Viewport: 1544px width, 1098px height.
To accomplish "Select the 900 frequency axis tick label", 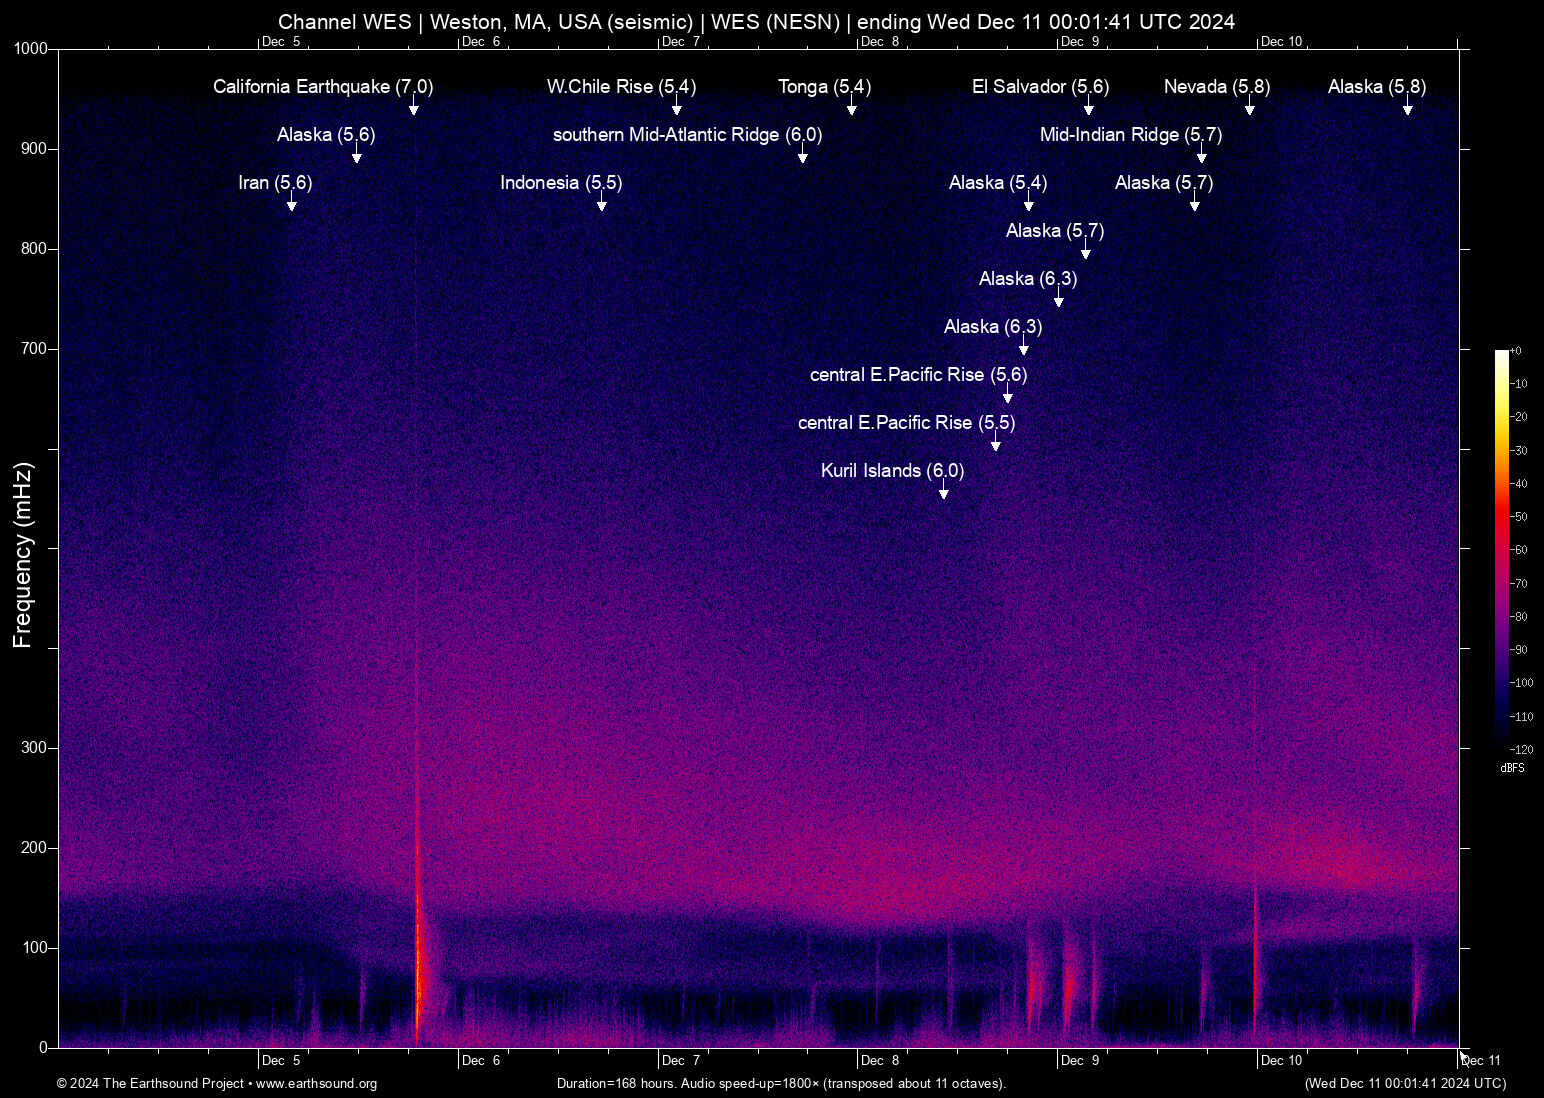I will pyautogui.click(x=35, y=149).
